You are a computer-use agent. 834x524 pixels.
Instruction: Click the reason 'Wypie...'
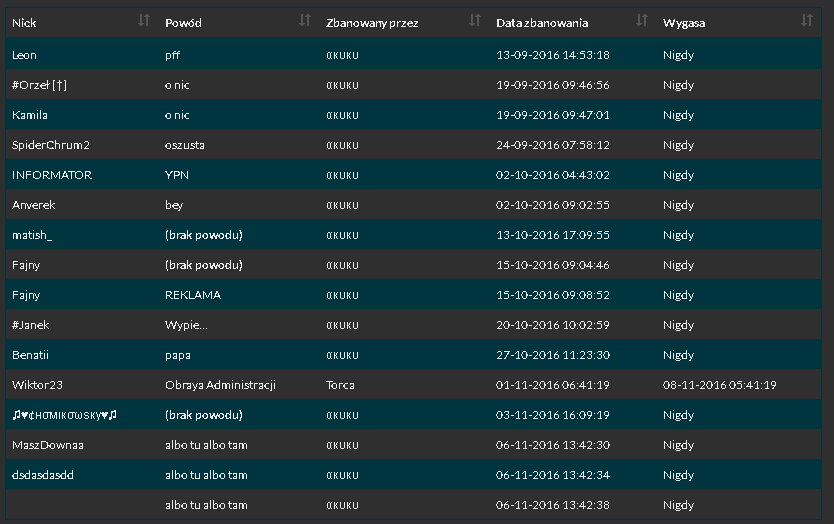tap(186, 325)
